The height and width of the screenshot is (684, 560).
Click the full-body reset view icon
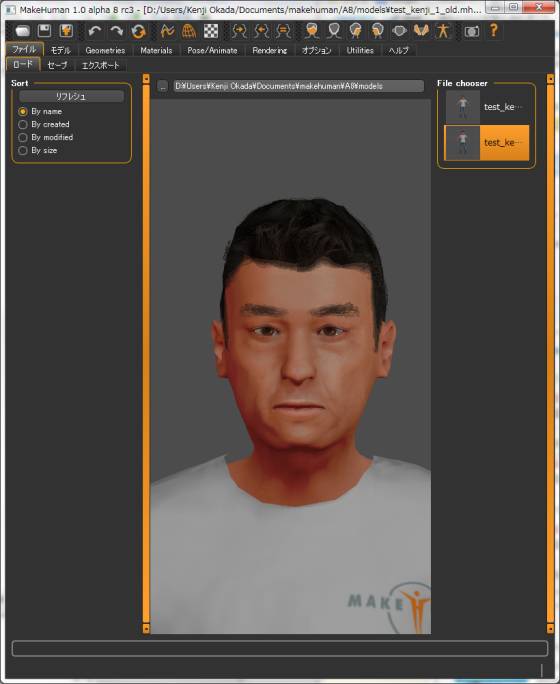coord(443,31)
